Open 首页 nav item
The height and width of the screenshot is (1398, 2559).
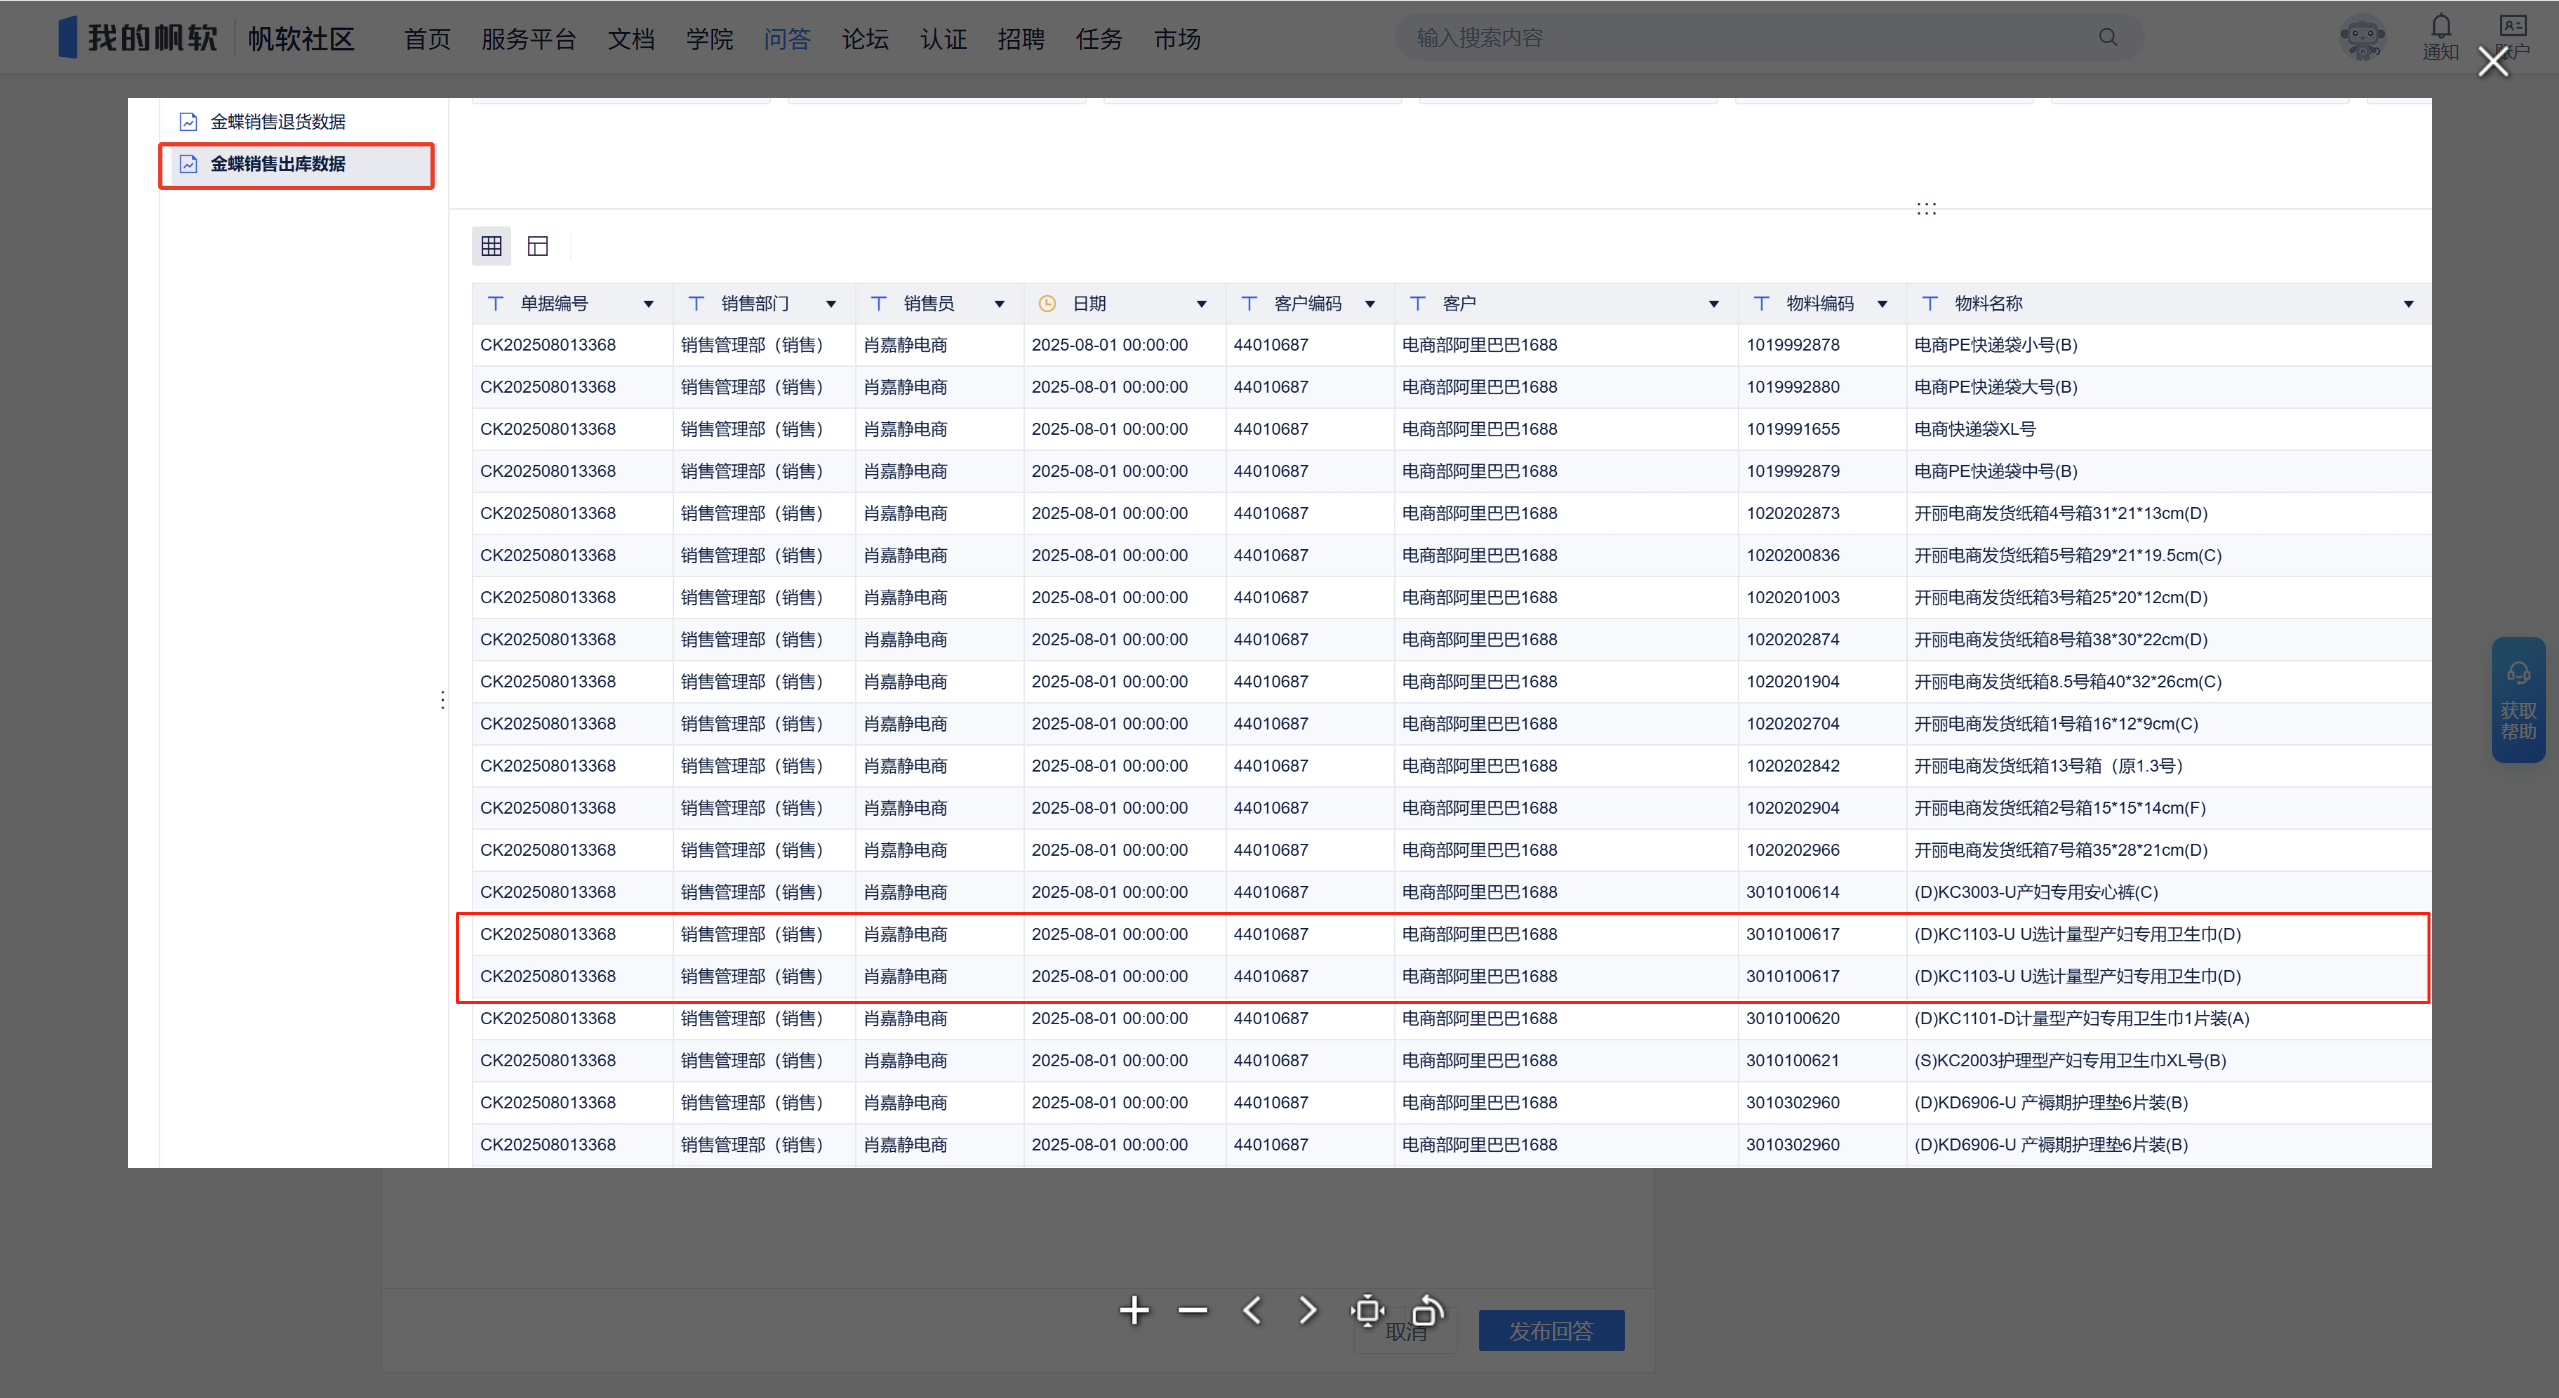point(427,39)
